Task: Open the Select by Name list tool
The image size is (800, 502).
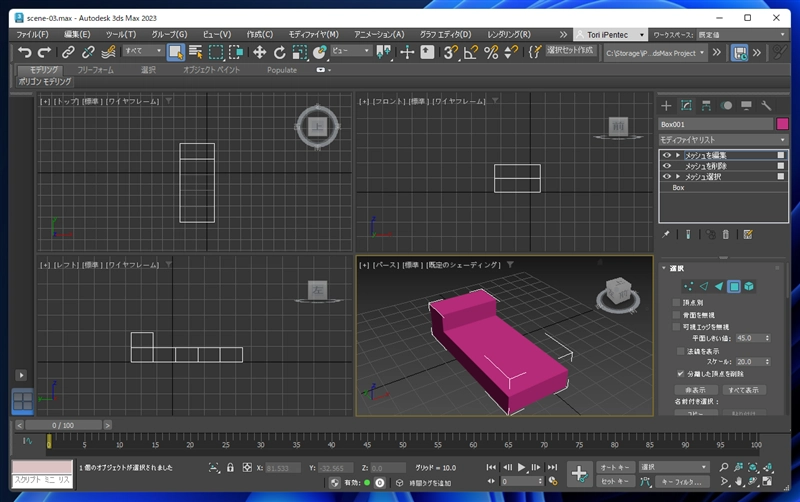Action: point(195,52)
